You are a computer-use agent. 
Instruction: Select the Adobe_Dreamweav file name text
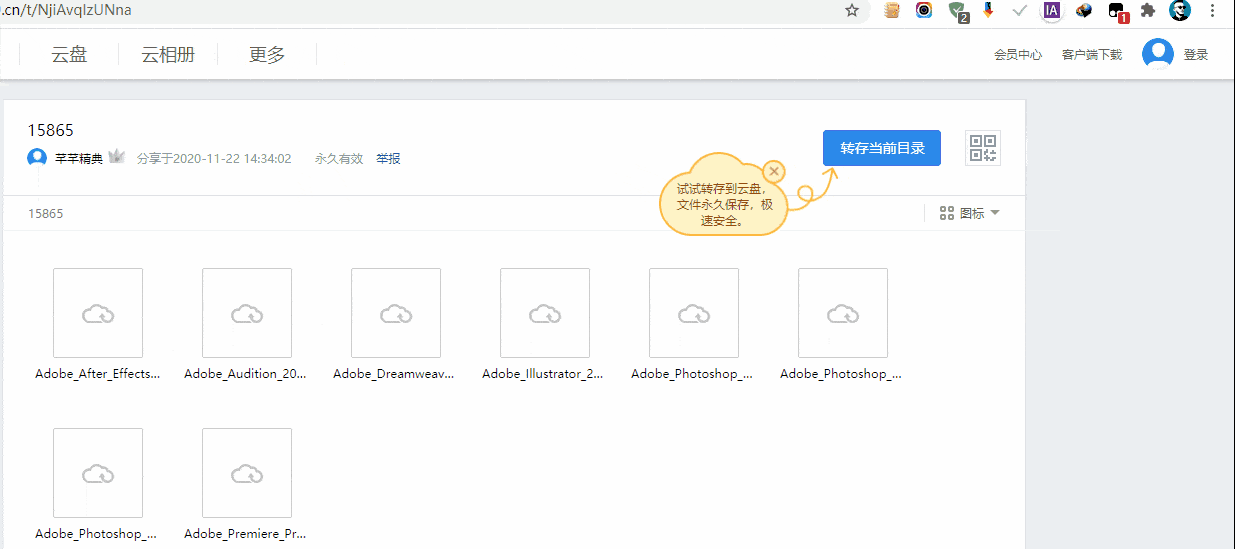[x=394, y=374]
